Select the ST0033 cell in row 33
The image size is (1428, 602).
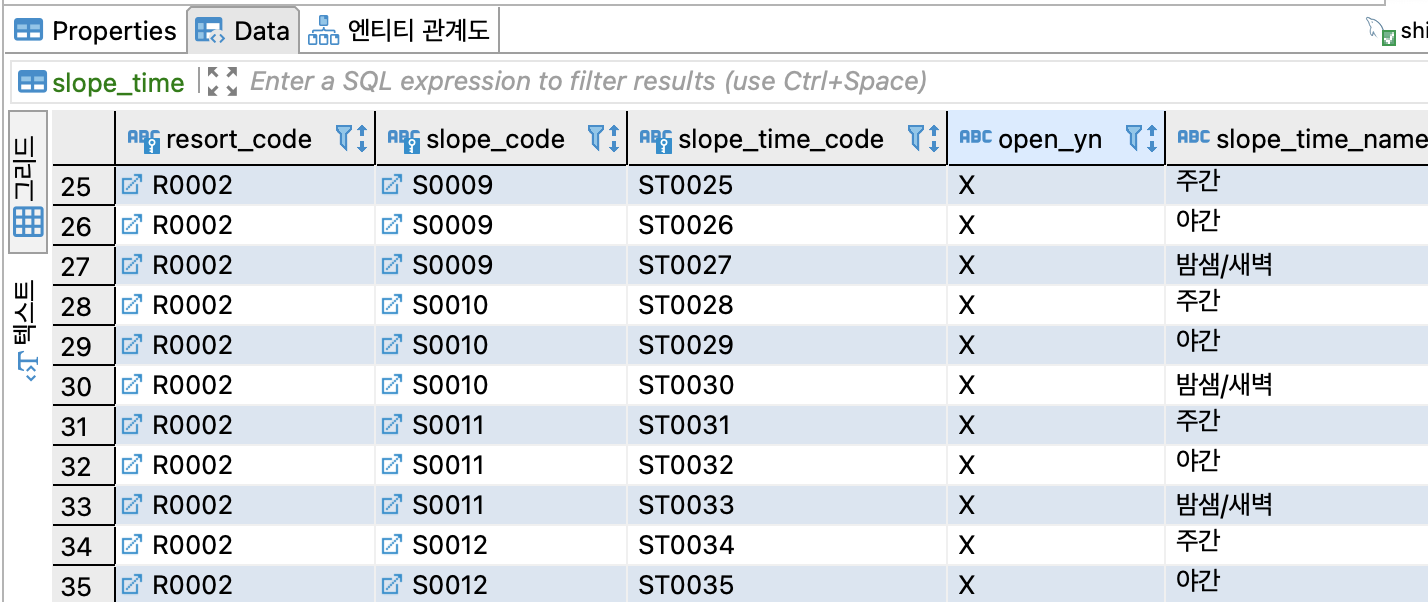pos(686,505)
